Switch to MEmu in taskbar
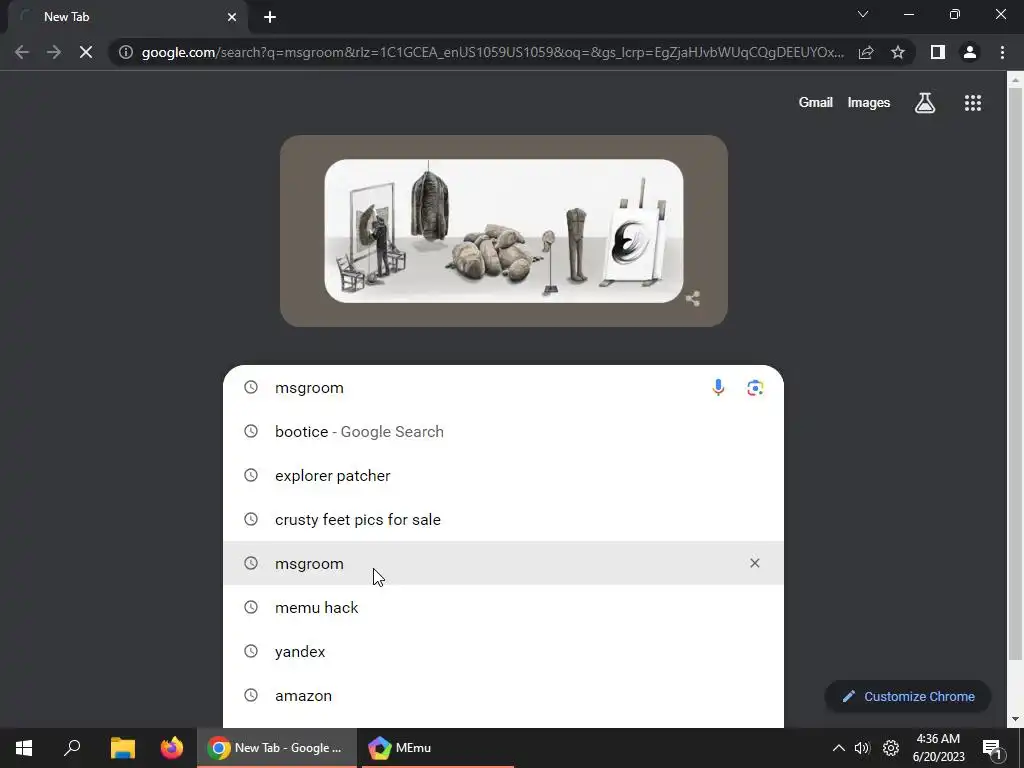 click(436, 748)
